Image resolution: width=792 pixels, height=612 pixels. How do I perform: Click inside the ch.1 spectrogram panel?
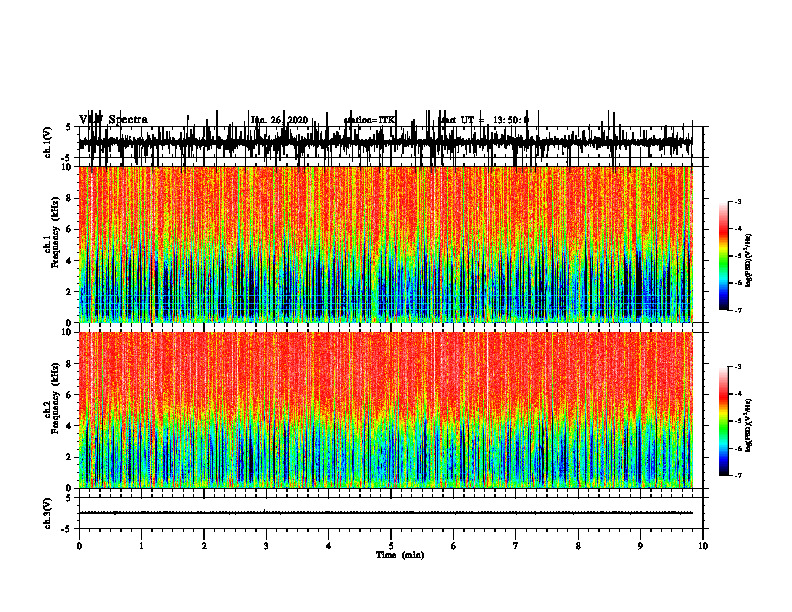pyautogui.click(x=385, y=244)
